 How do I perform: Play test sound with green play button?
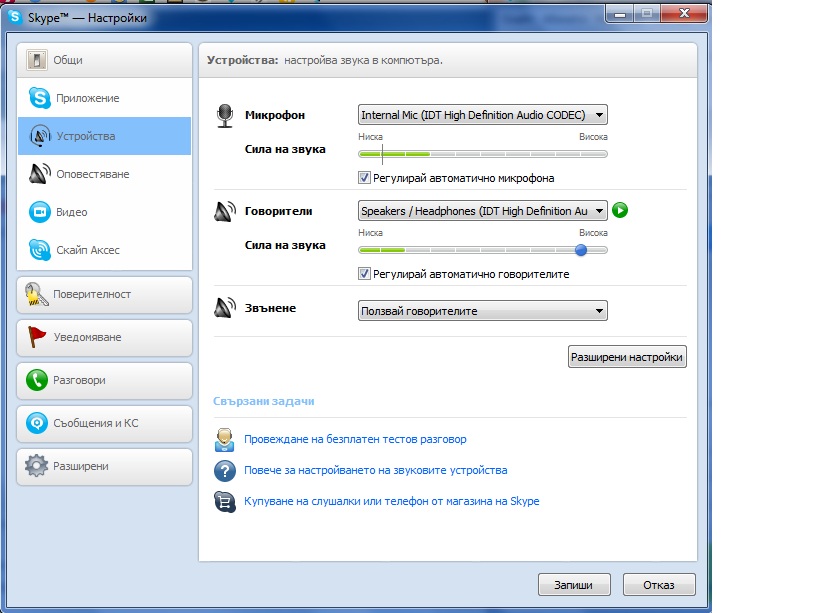coord(620,210)
